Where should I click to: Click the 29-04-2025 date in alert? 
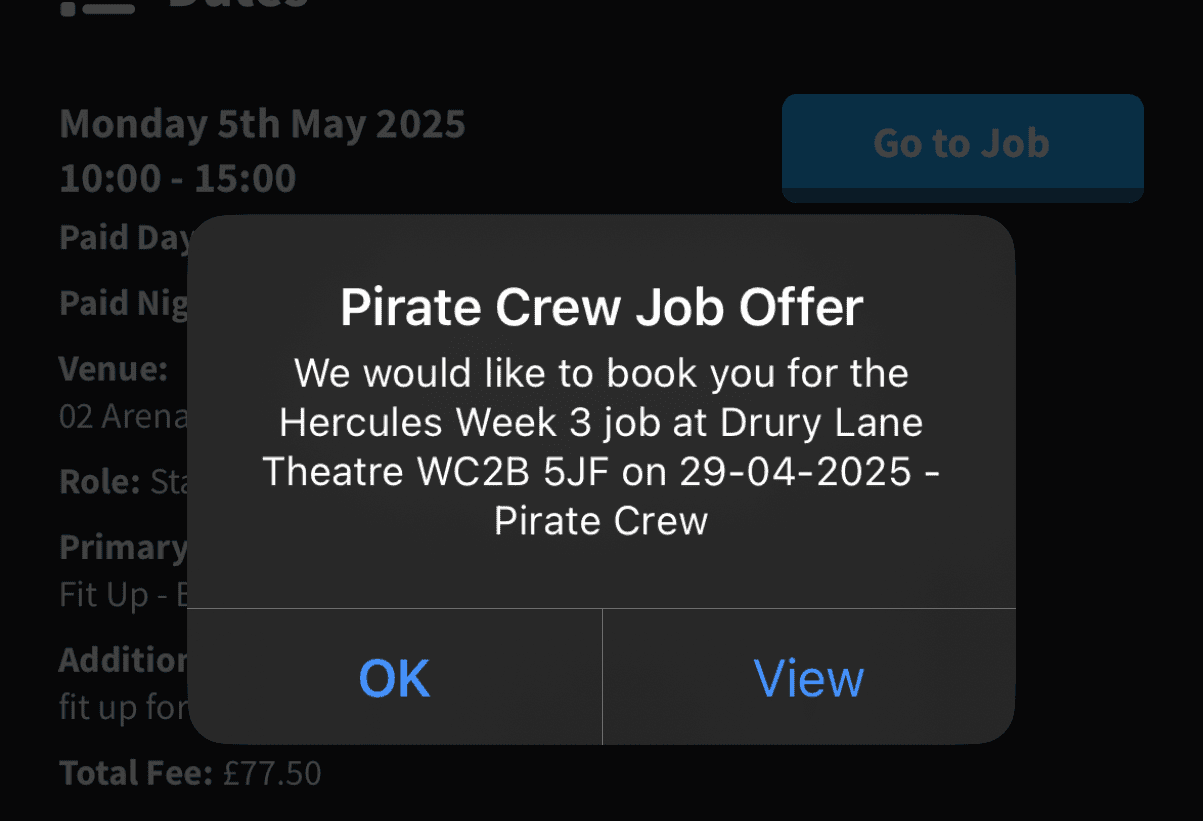tap(795, 470)
